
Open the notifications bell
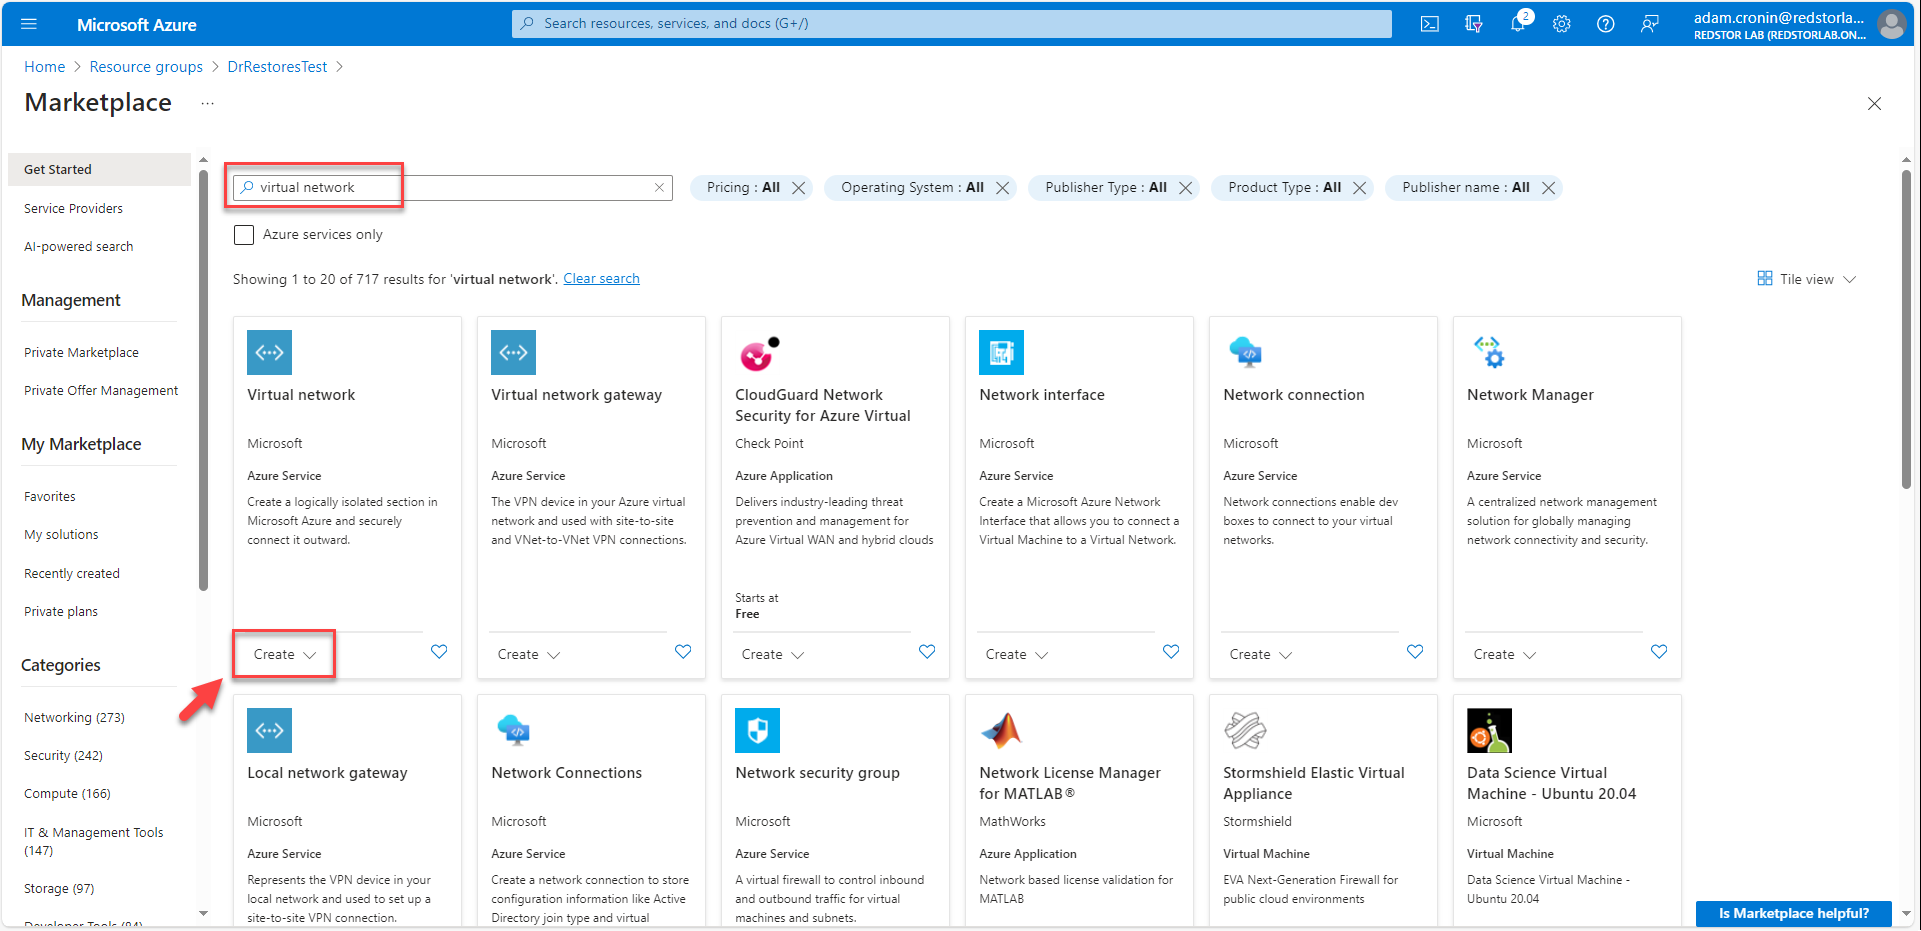(x=1518, y=24)
